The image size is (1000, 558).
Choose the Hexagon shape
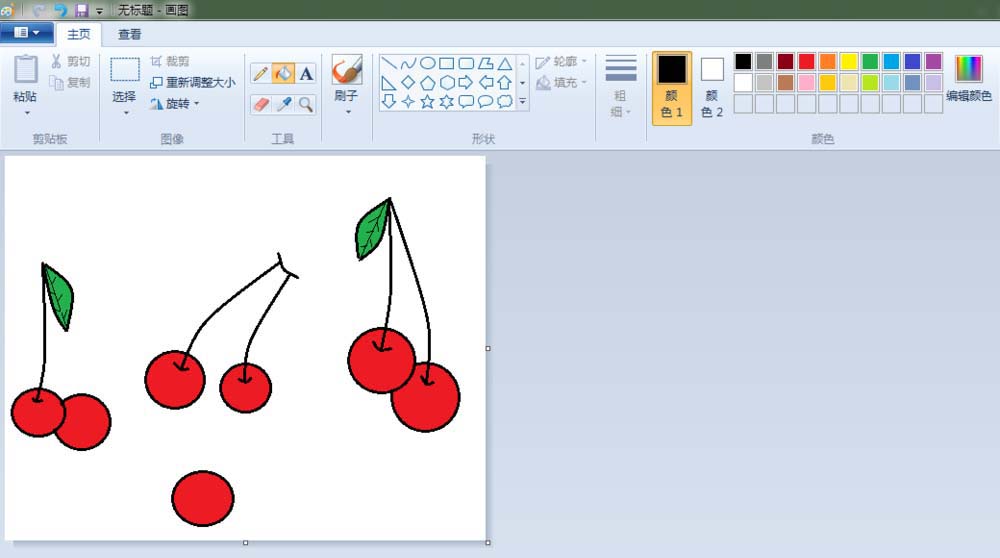click(x=446, y=82)
